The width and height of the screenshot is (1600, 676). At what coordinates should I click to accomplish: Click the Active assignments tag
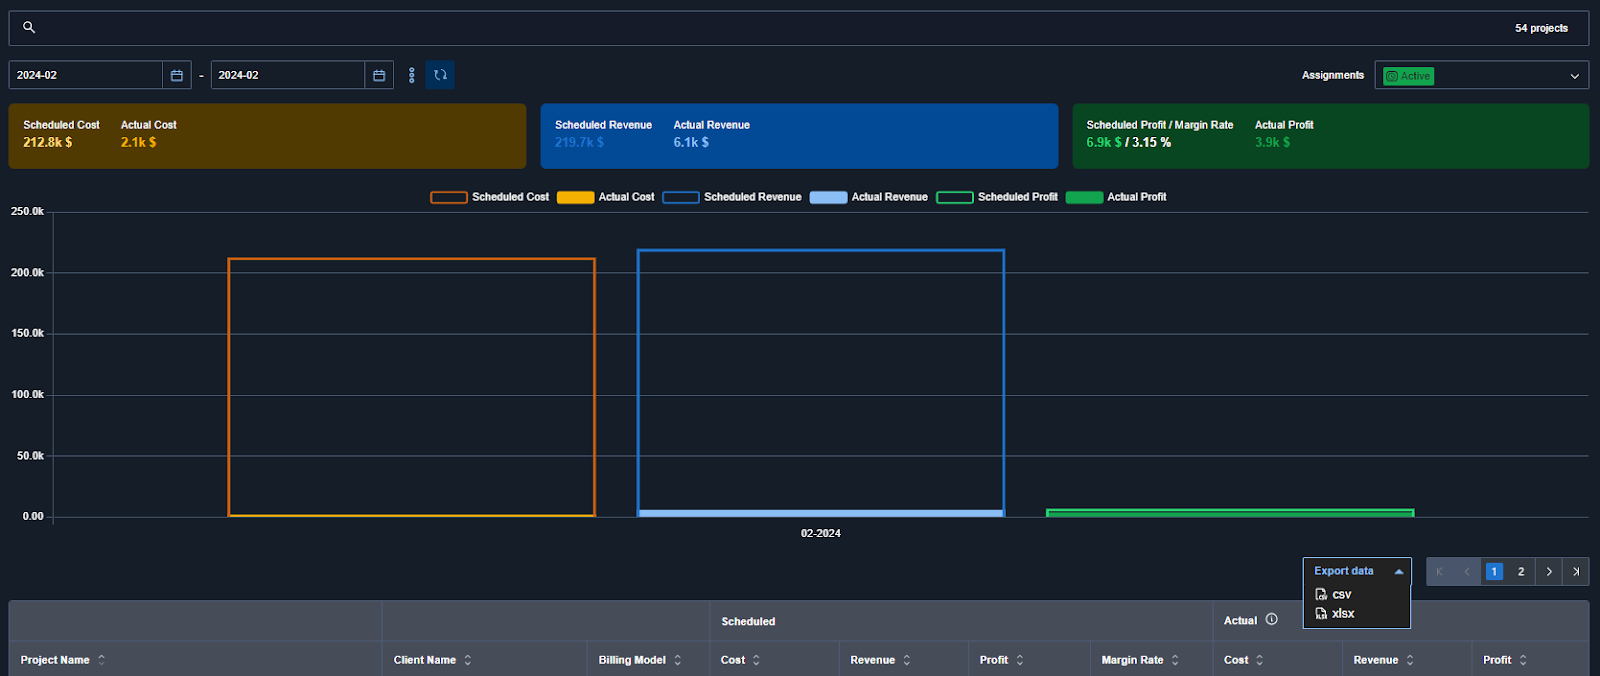pyautogui.click(x=1408, y=76)
